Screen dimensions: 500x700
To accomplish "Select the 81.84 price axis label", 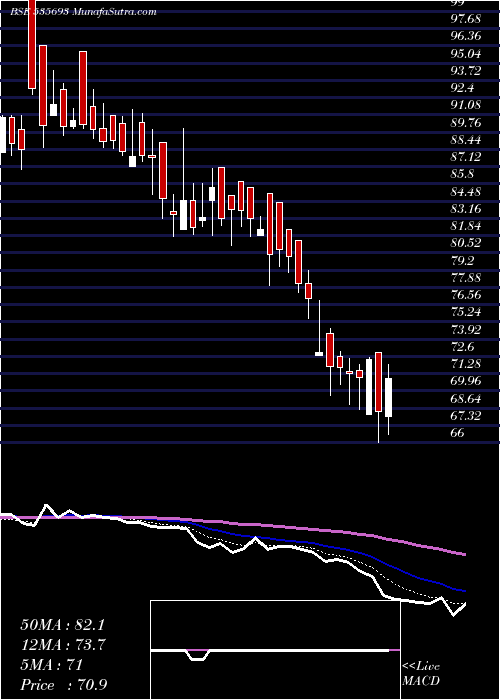I will [466, 226].
